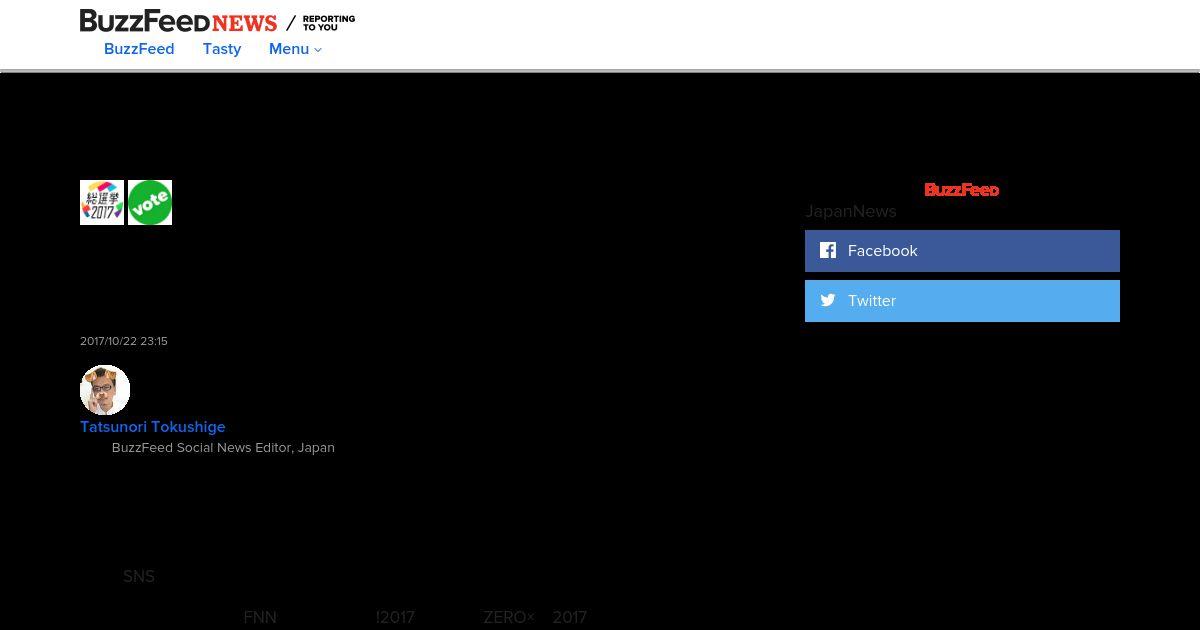Click the Reporting To You tagline
Image resolution: width=1200 pixels, height=630 pixels.
point(329,22)
